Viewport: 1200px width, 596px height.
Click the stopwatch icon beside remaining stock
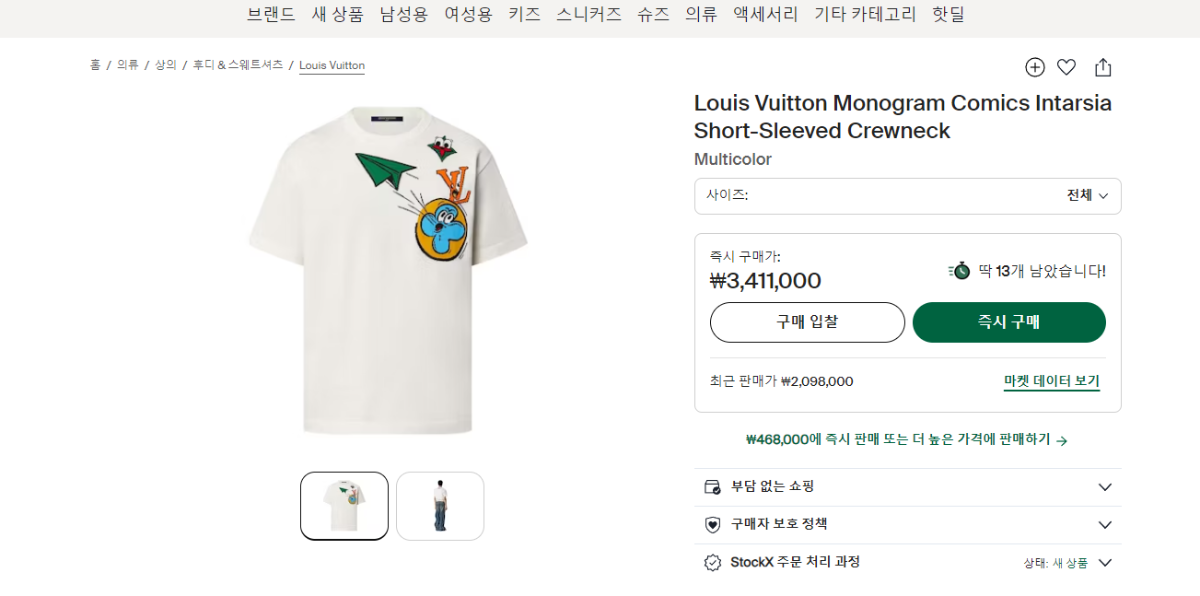(x=960, y=270)
